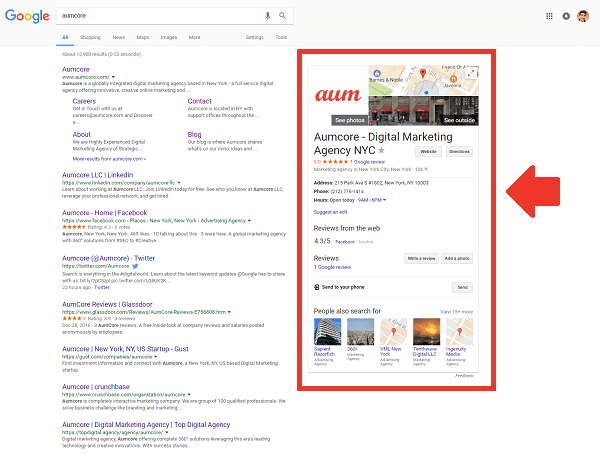Activate voice search microphone icon
This screenshot has height=458, width=600.
point(267,16)
